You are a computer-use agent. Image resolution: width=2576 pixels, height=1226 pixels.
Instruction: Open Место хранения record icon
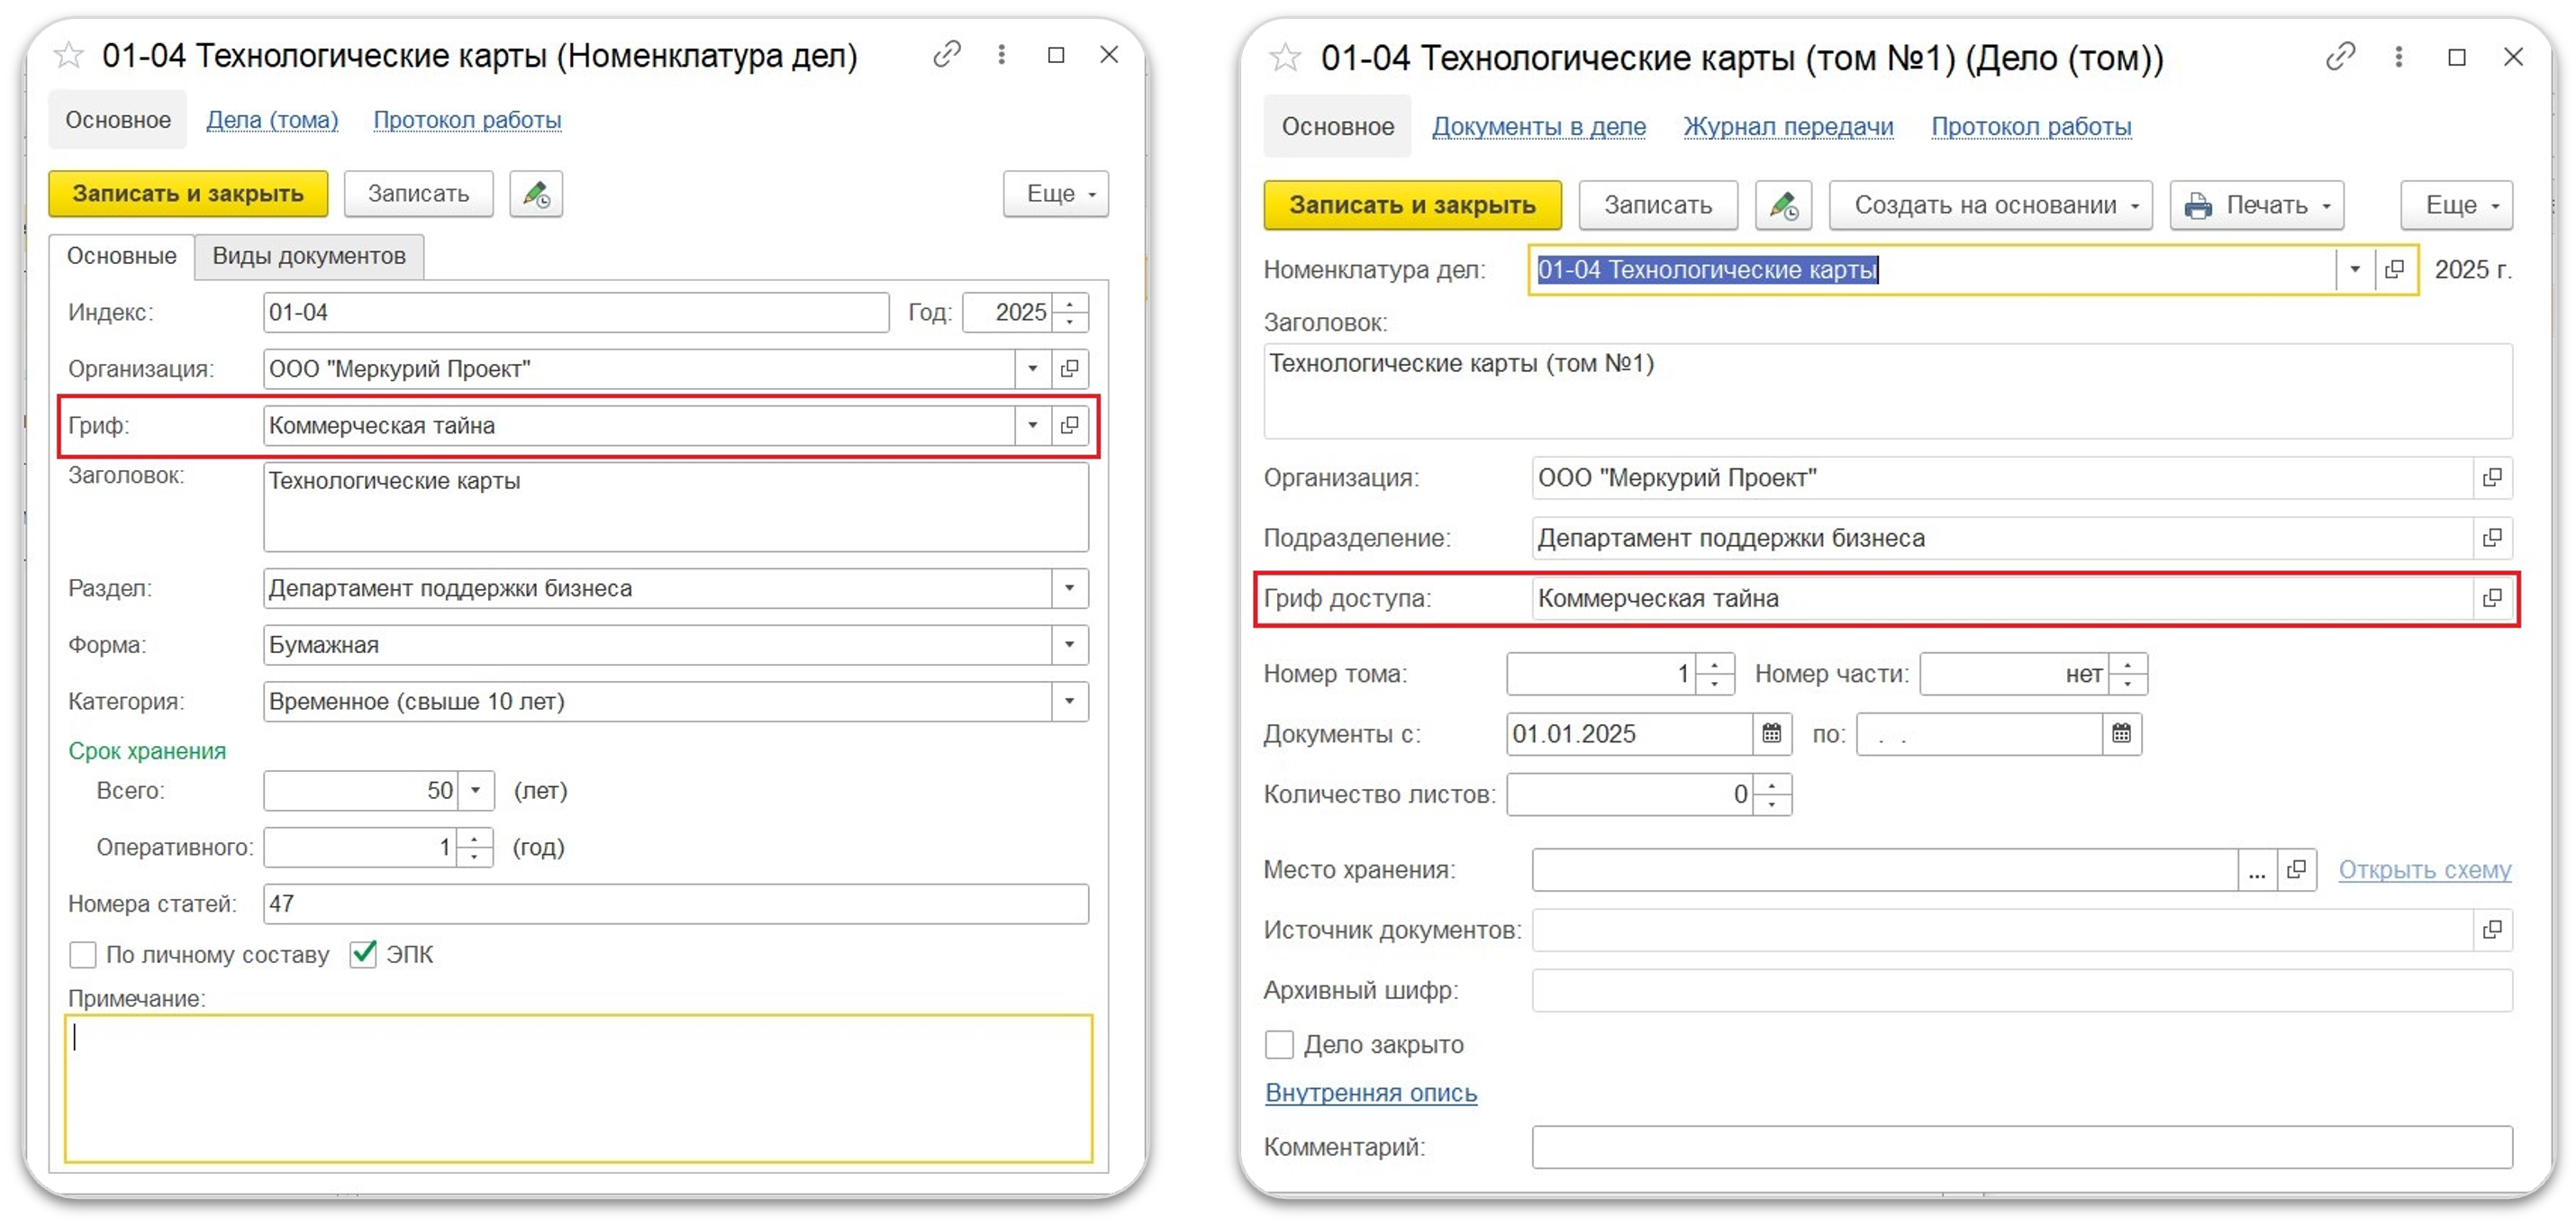point(2296,870)
